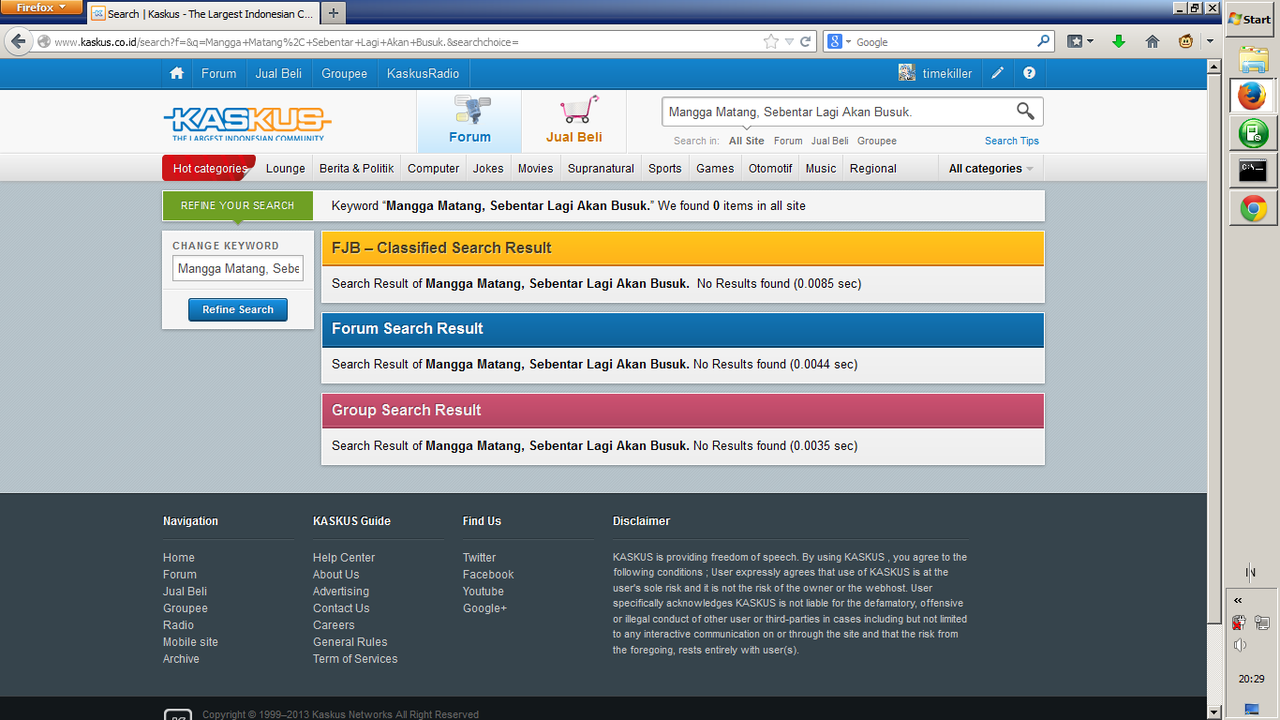Open the Otomotif category

tap(771, 168)
